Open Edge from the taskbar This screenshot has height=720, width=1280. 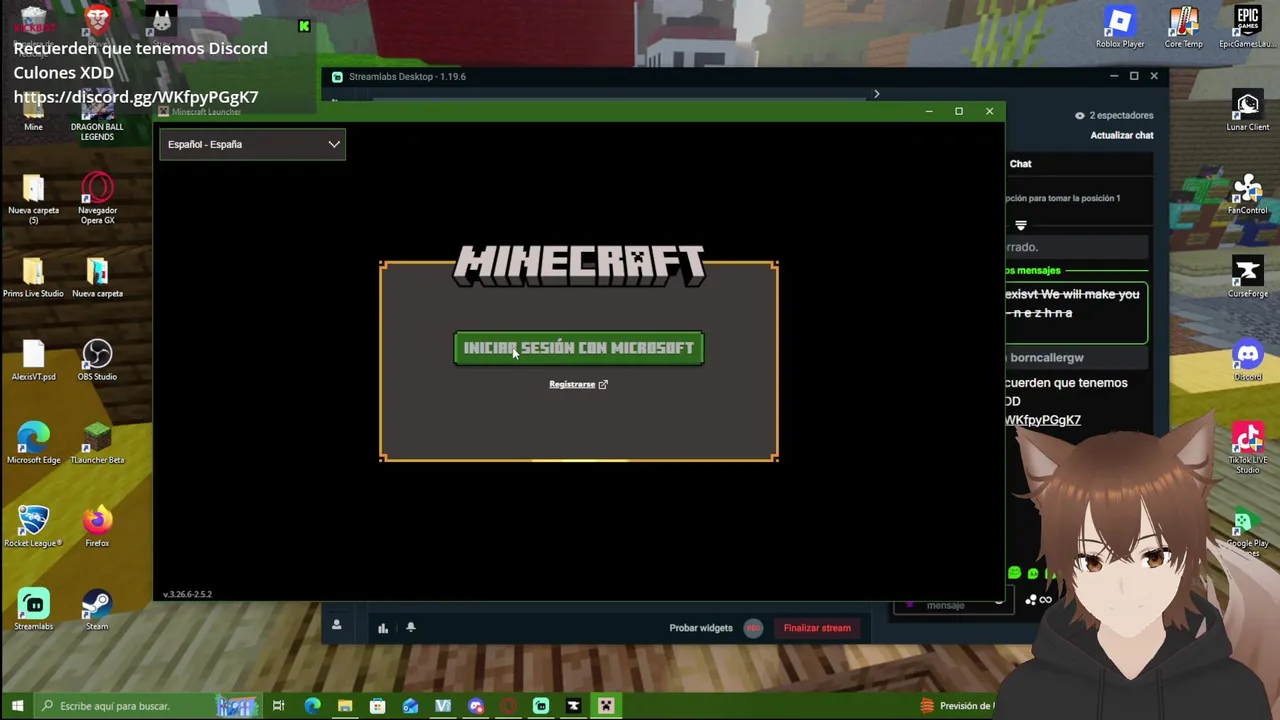(312, 706)
